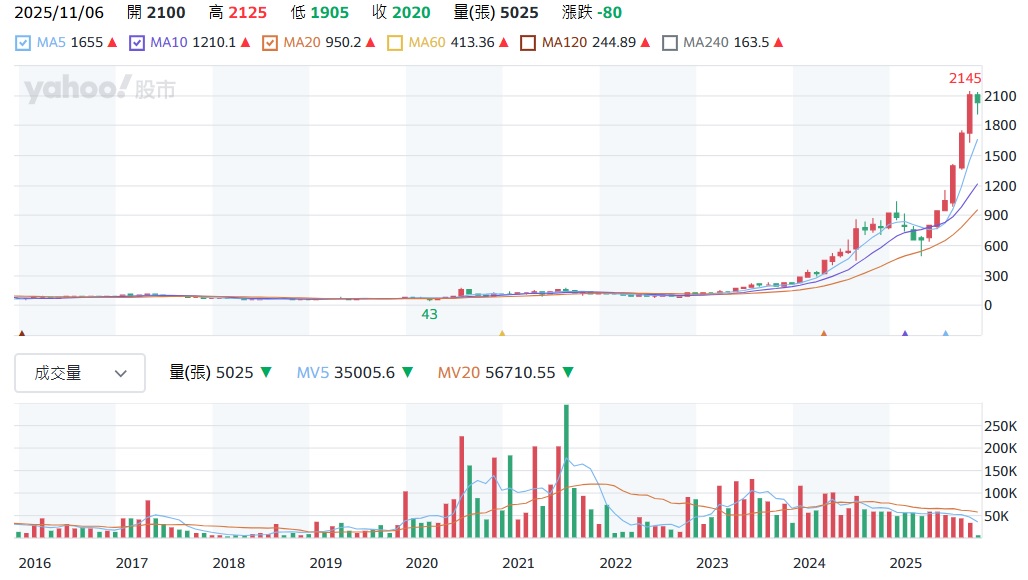Click the dark brown triangle marker at chart's left edge
The height and width of the screenshot is (580, 1028).
tap(22, 334)
